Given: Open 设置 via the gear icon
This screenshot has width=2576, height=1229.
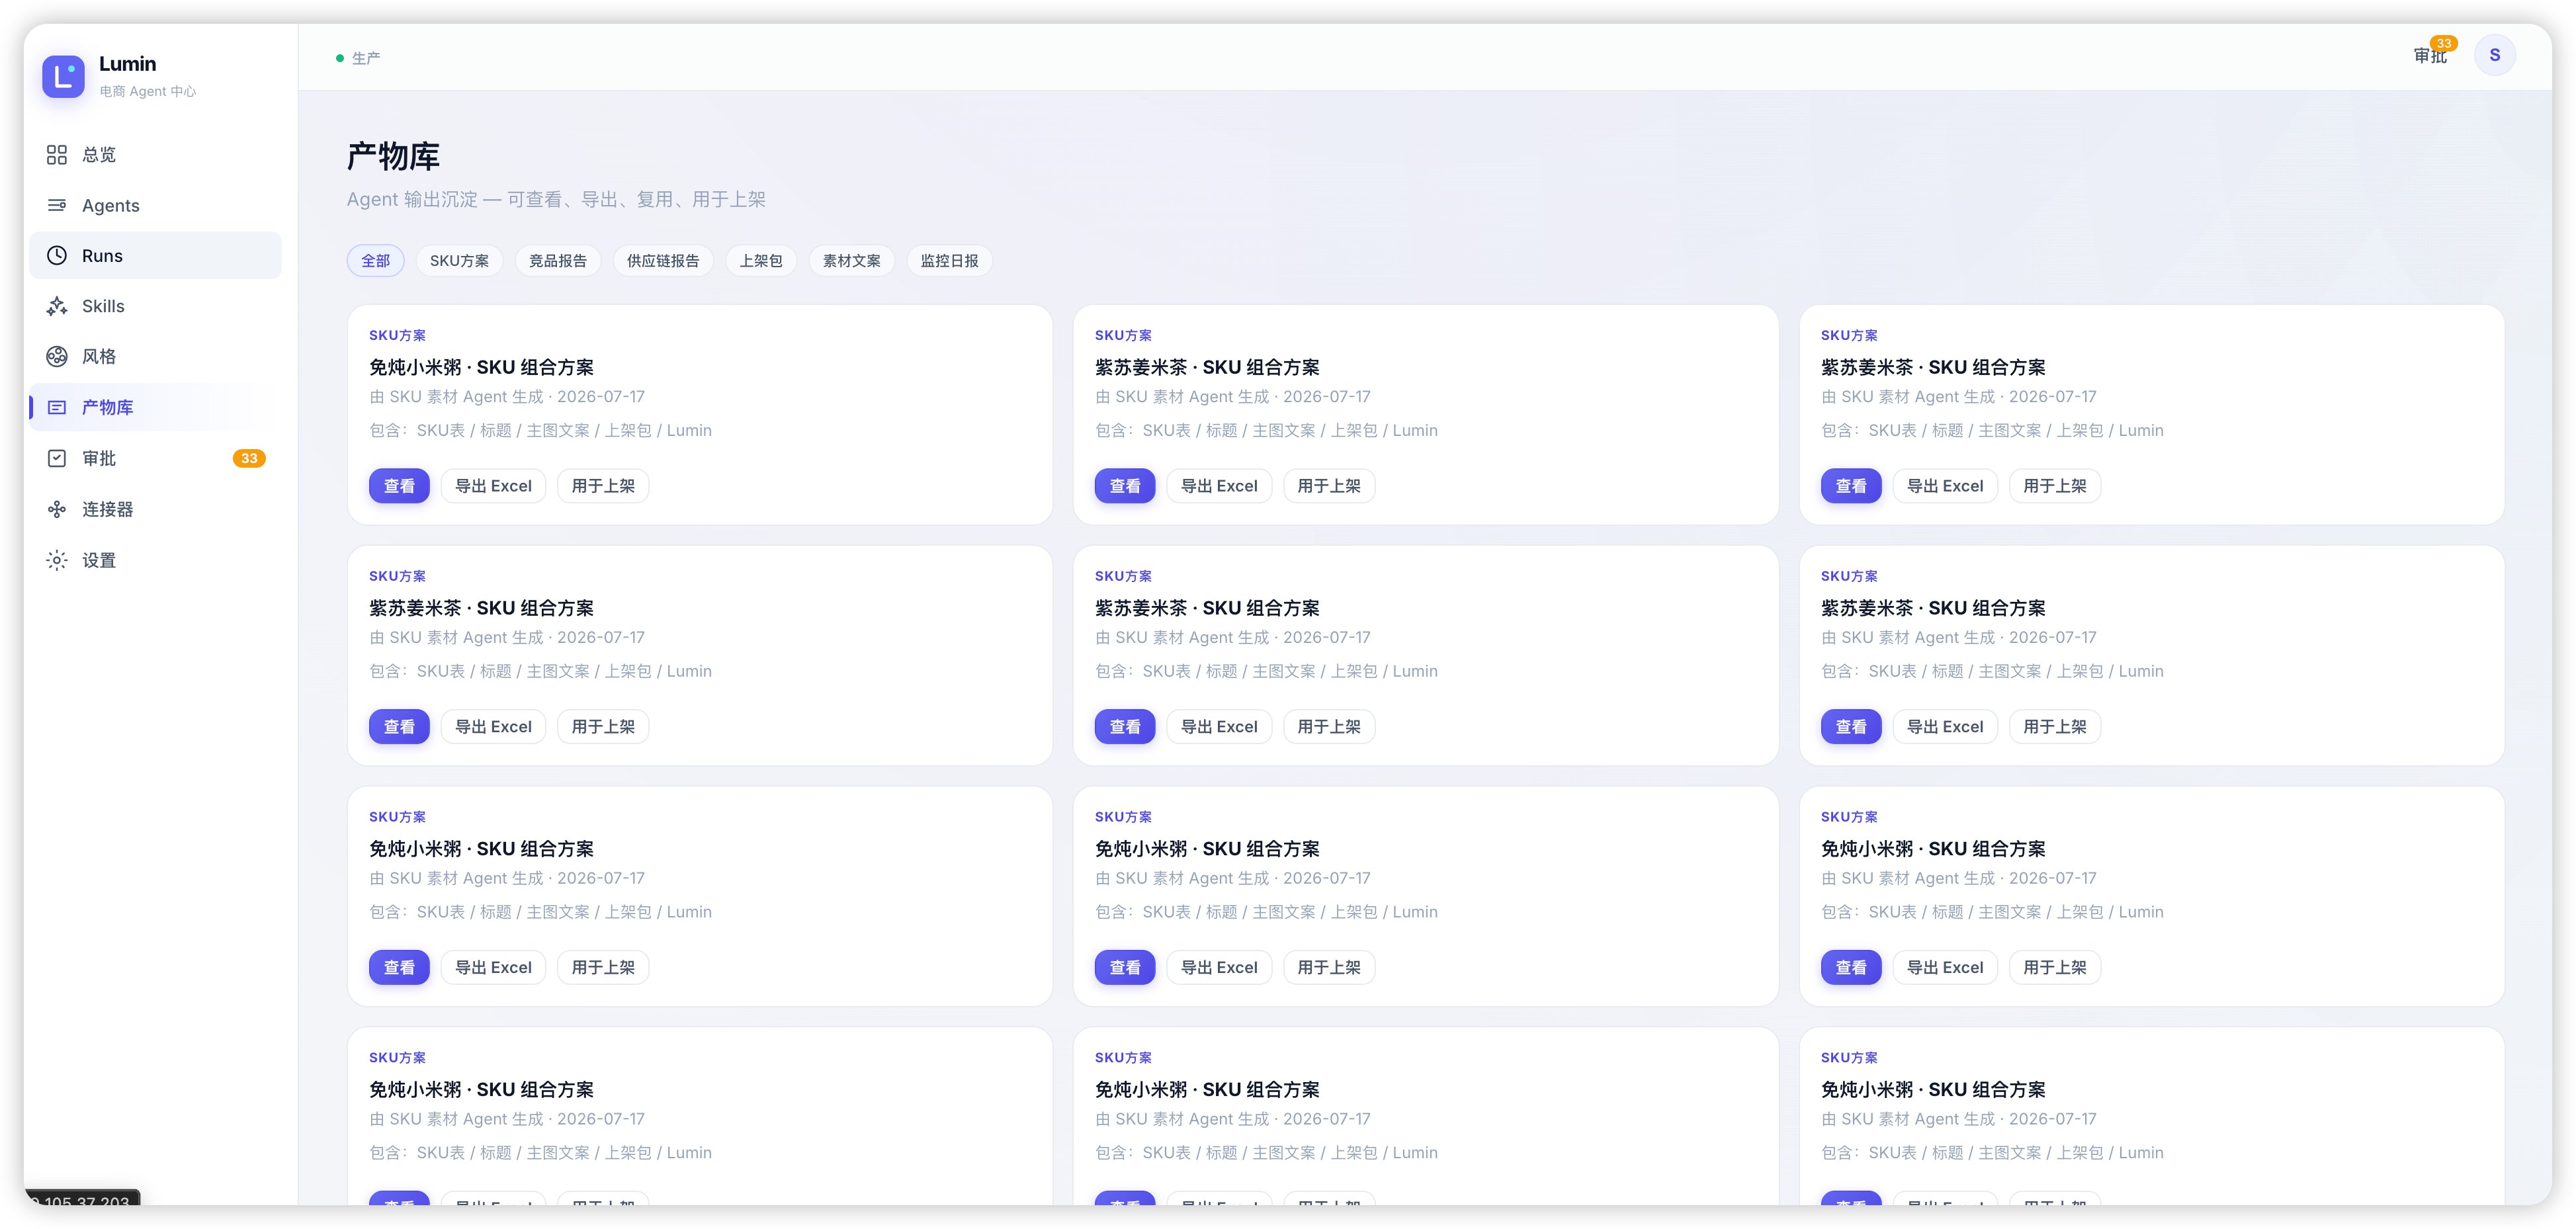Looking at the screenshot, I should 57,560.
